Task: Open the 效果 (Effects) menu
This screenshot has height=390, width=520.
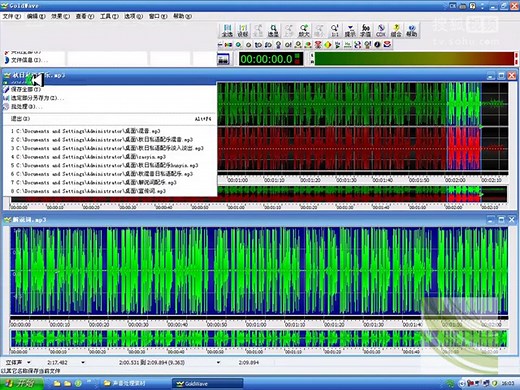Action: [60, 16]
